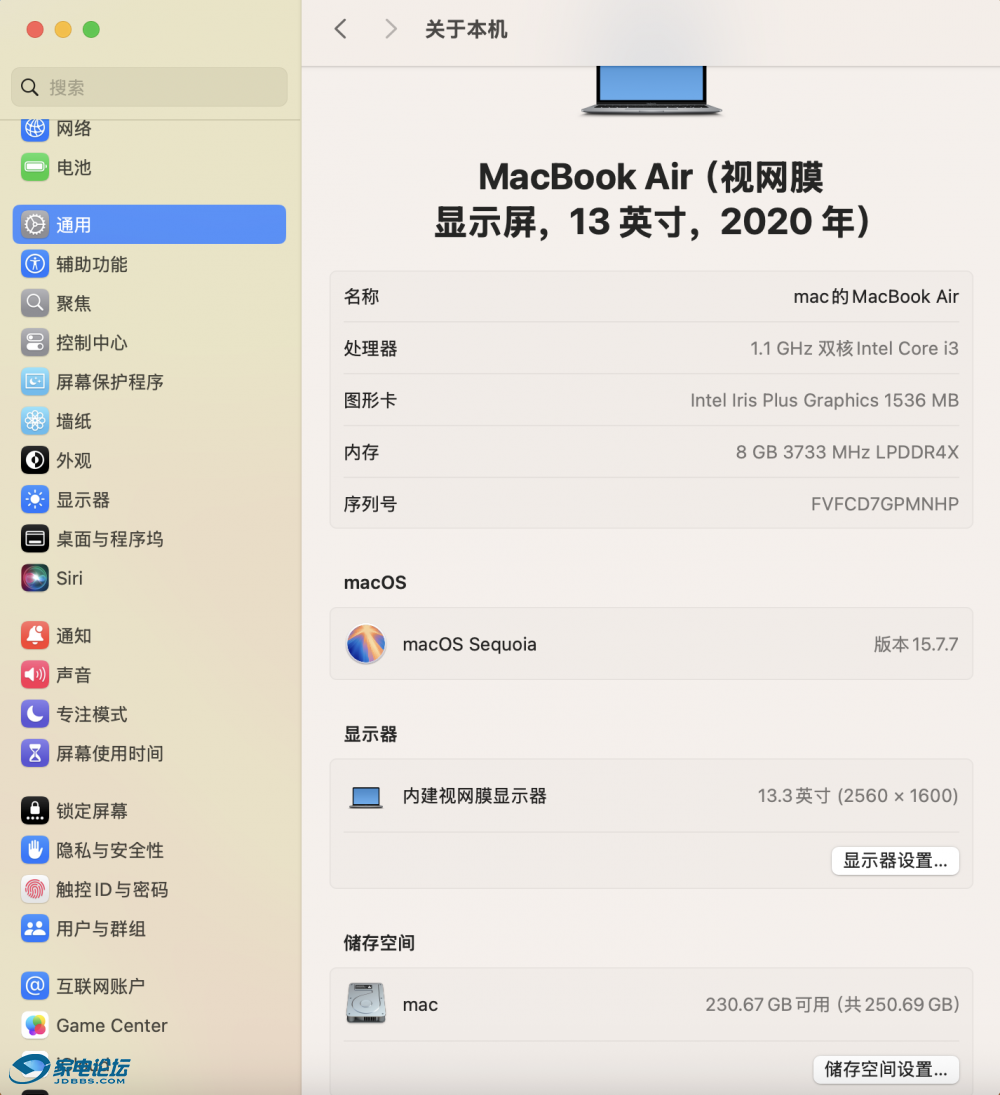
Task: Open the 屏幕保护程序 icon
Action: coord(35,381)
